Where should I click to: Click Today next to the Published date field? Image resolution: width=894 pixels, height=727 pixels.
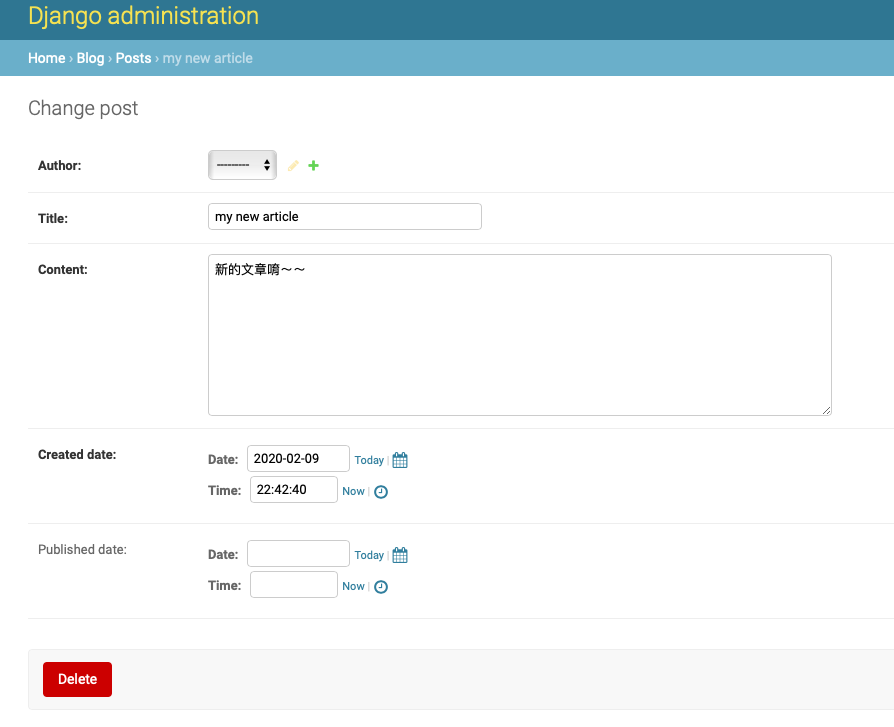pos(369,555)
